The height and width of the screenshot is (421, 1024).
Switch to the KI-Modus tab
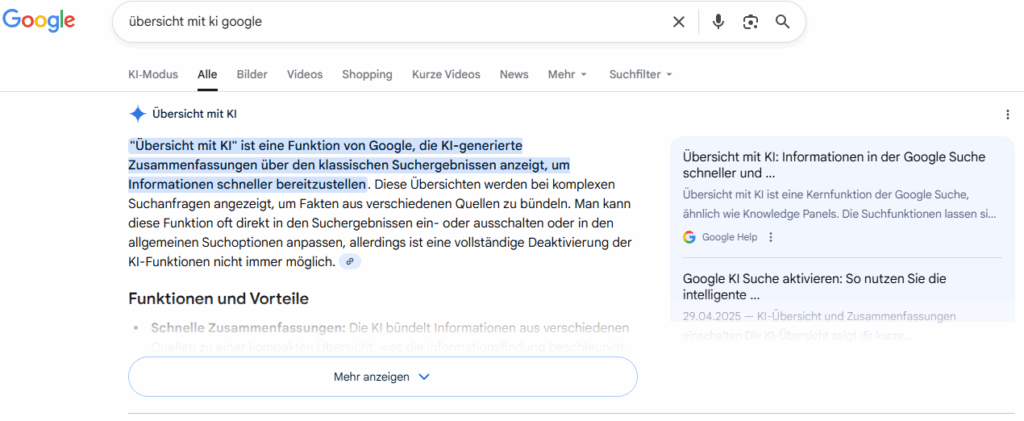(x=153, y=74)
